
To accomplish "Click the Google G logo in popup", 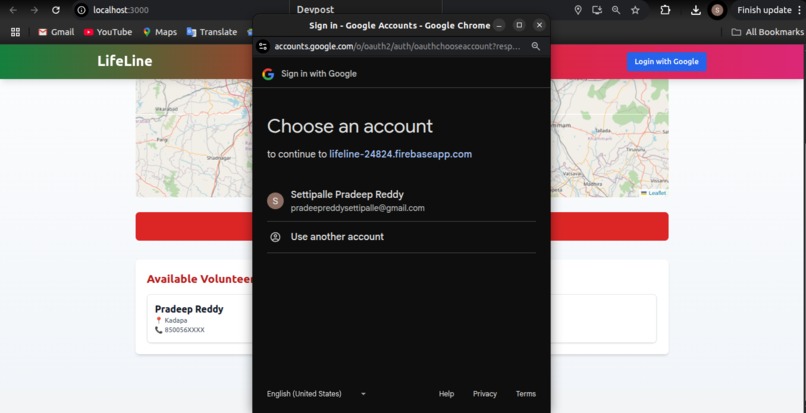I will (x=268, y=74).
